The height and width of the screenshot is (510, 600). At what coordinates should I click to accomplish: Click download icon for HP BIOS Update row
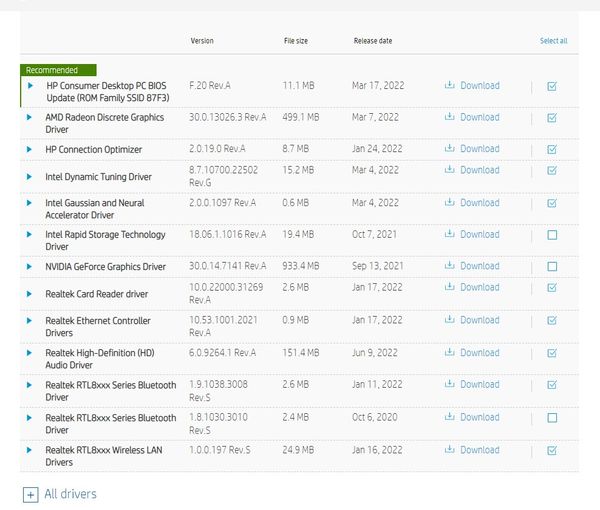[450, 85]
